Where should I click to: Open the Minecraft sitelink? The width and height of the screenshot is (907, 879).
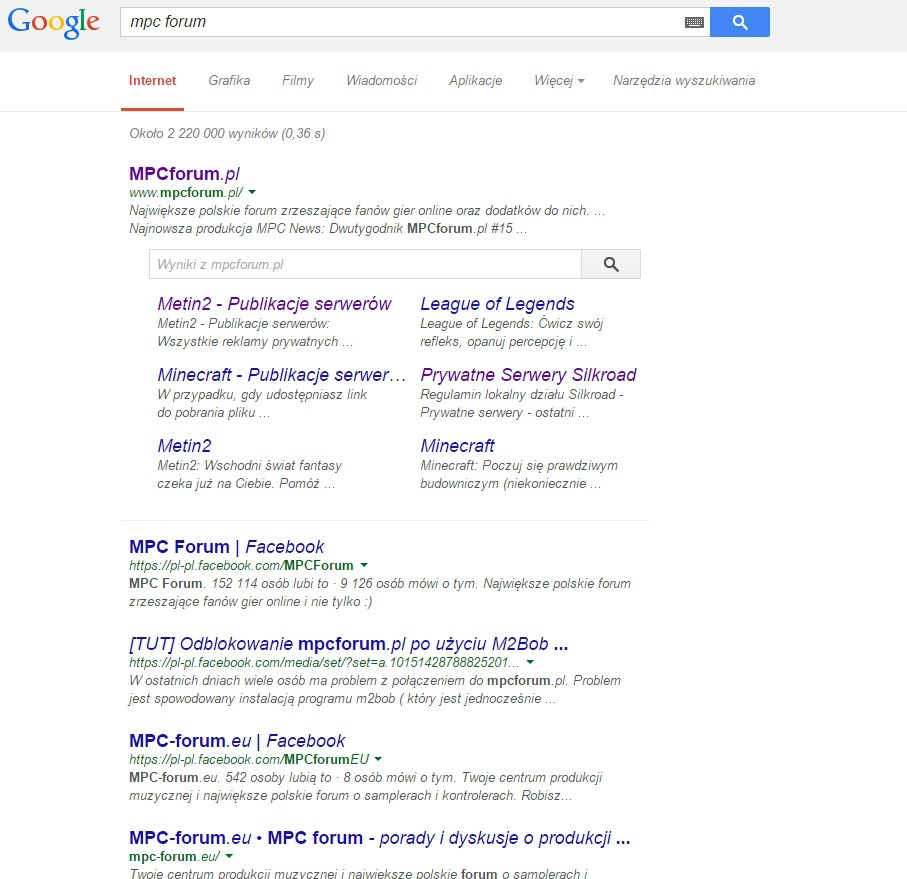pyautogui.click(x=457, y=446)
